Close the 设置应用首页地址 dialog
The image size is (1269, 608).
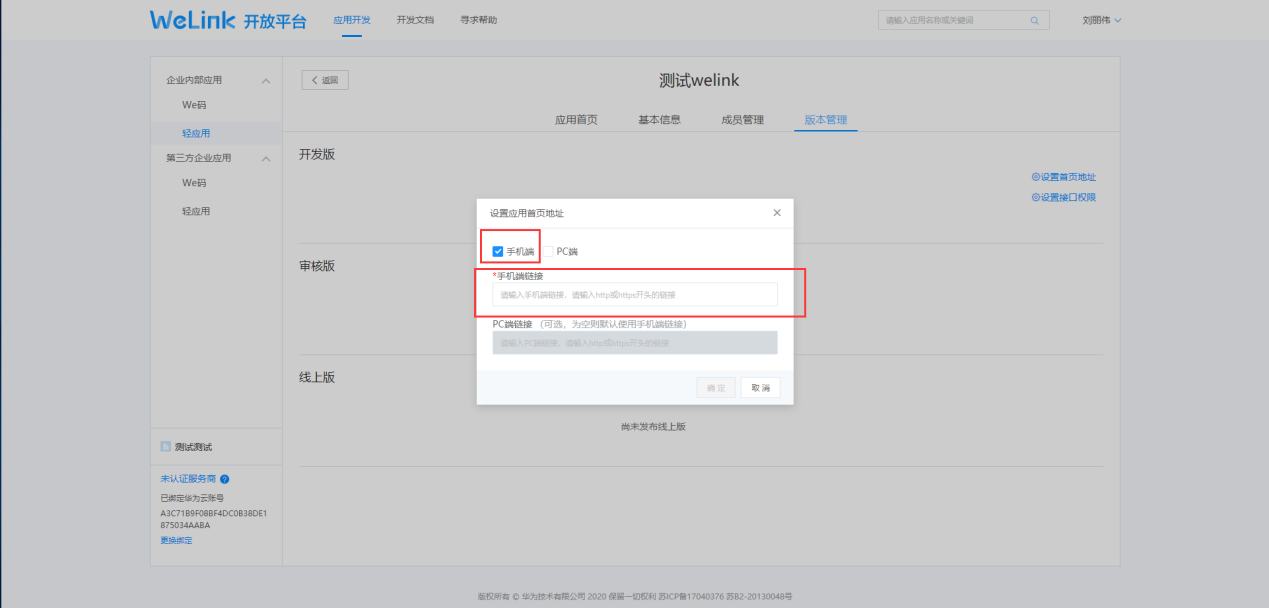(x=777, y=213)
